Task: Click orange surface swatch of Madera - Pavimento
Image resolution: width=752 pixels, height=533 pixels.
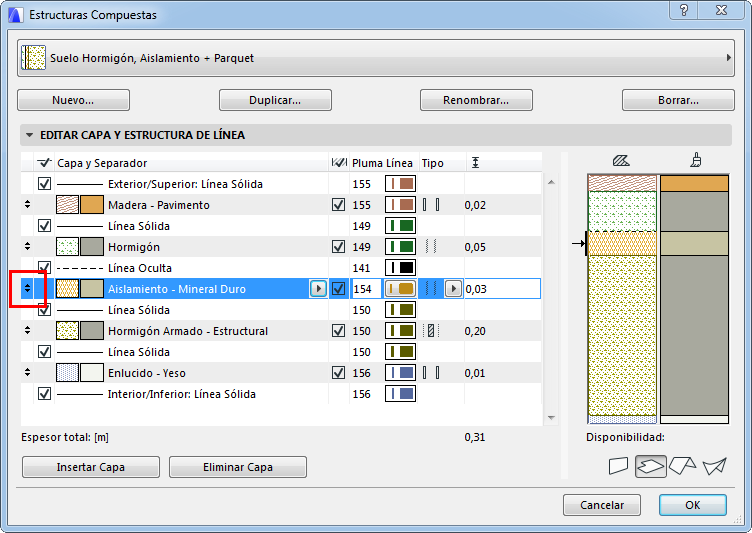Action: pos(92,205)
